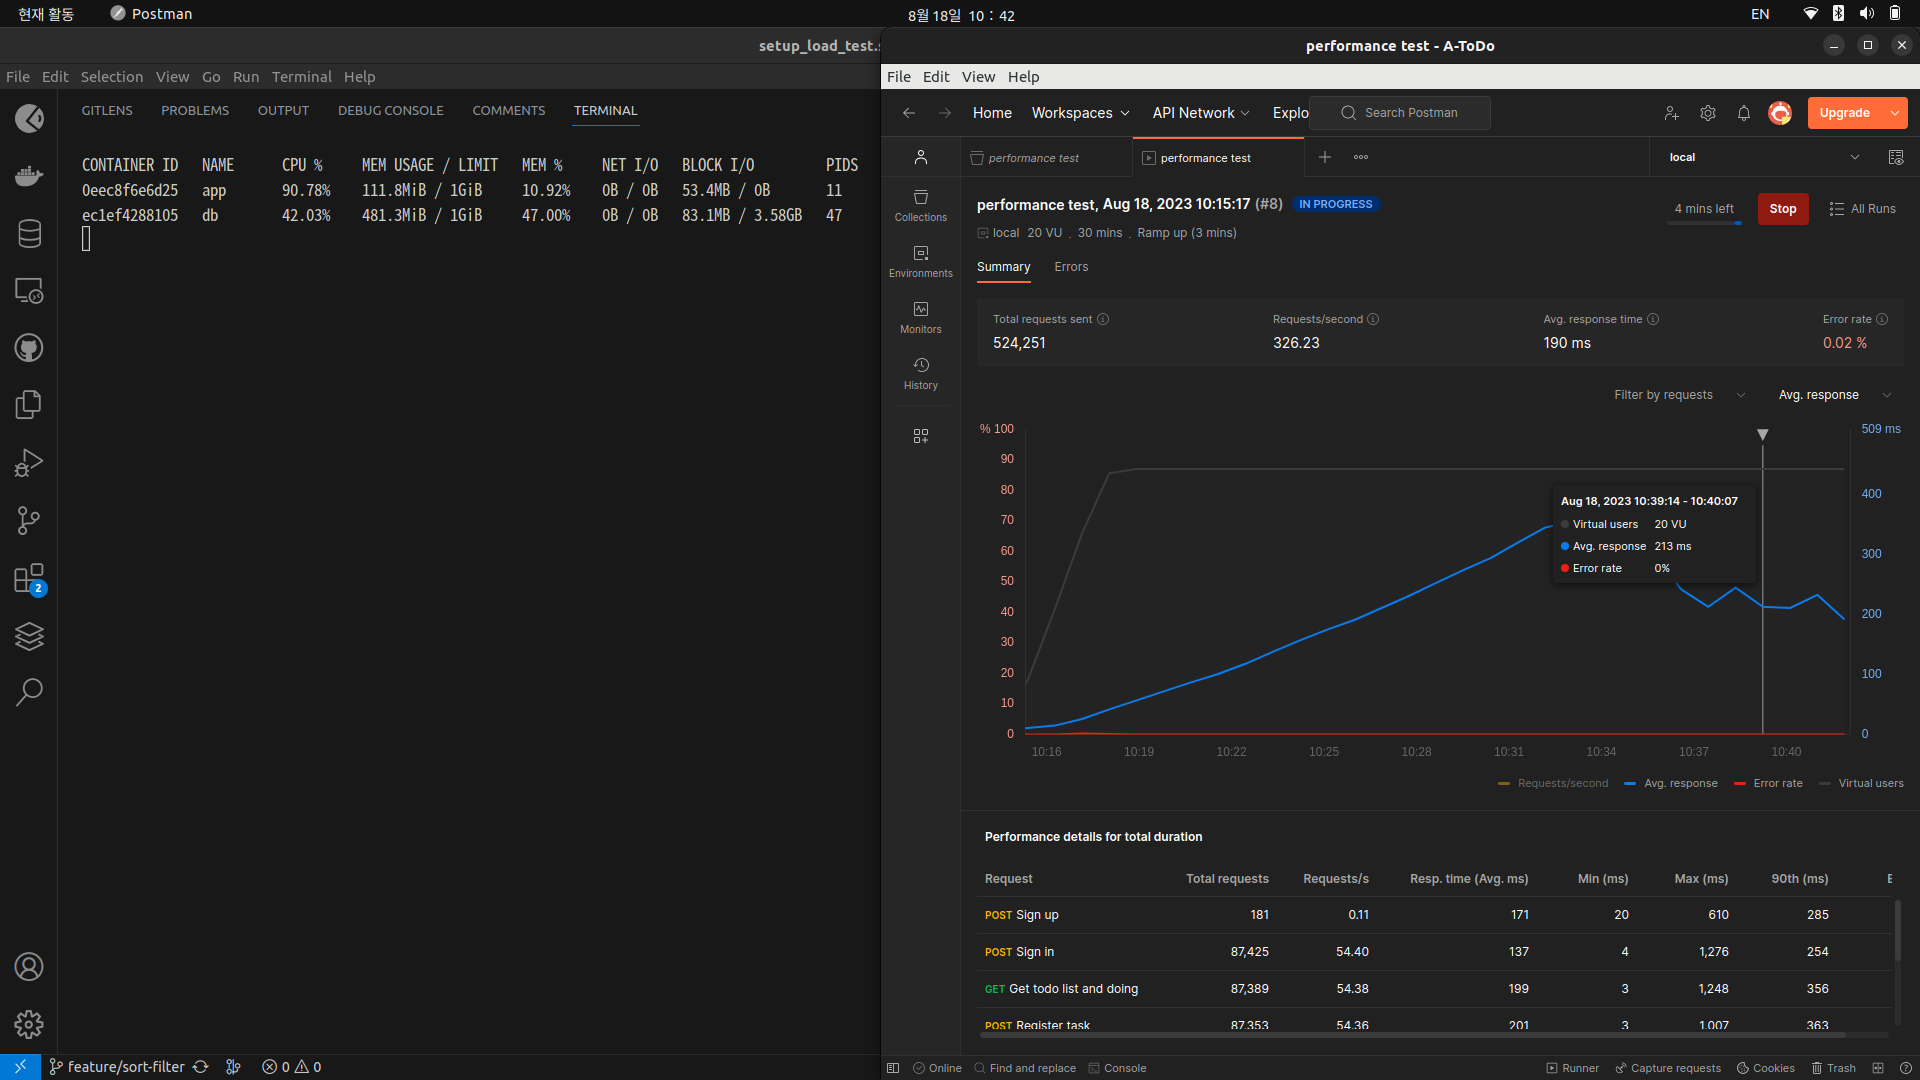Open Manage gear in VS Code sidebar
The width and height of the screenshot is (1920, 1080).
(29, 1024)
